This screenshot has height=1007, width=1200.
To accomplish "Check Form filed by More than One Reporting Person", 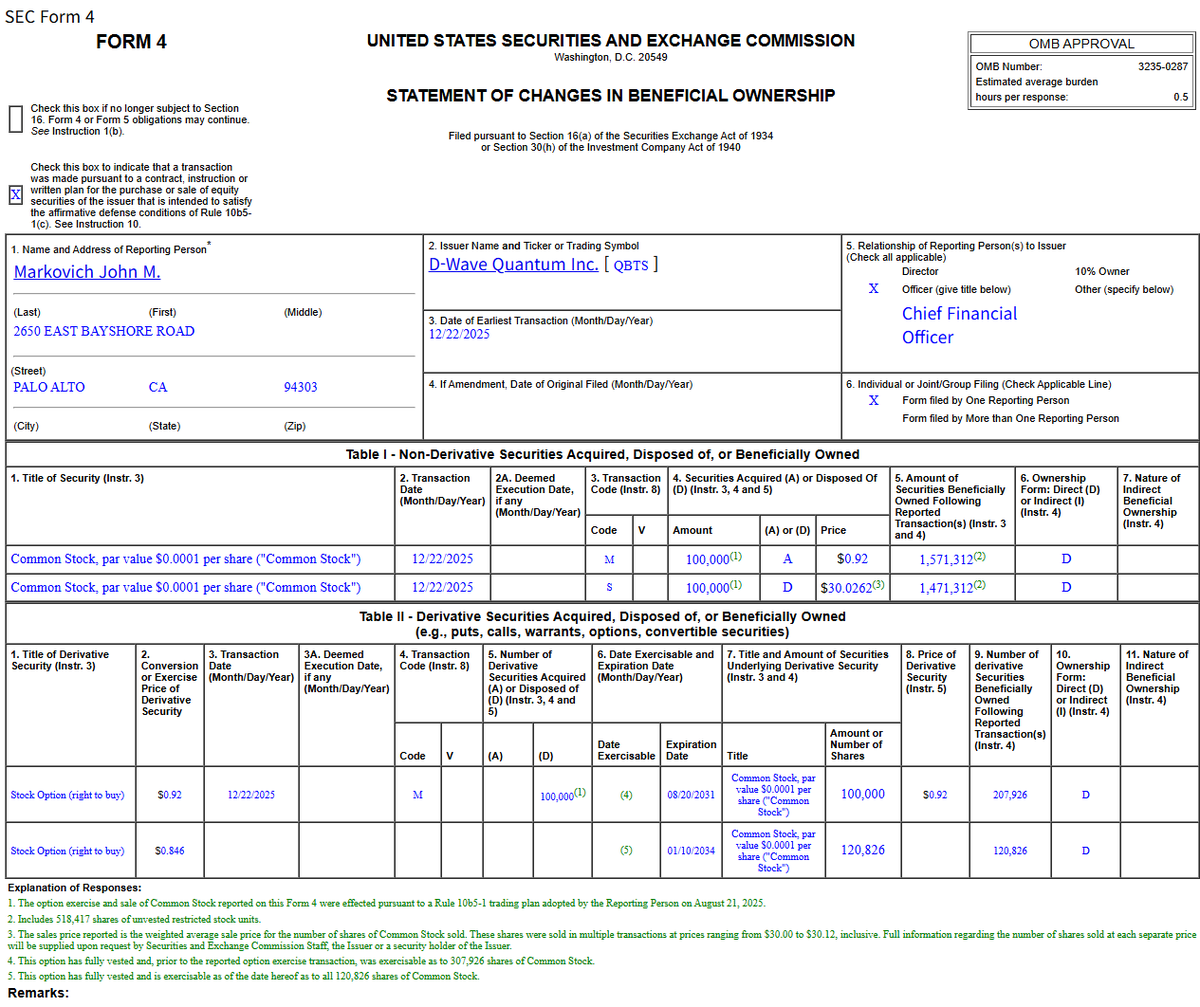I will [x=873, y=419].
